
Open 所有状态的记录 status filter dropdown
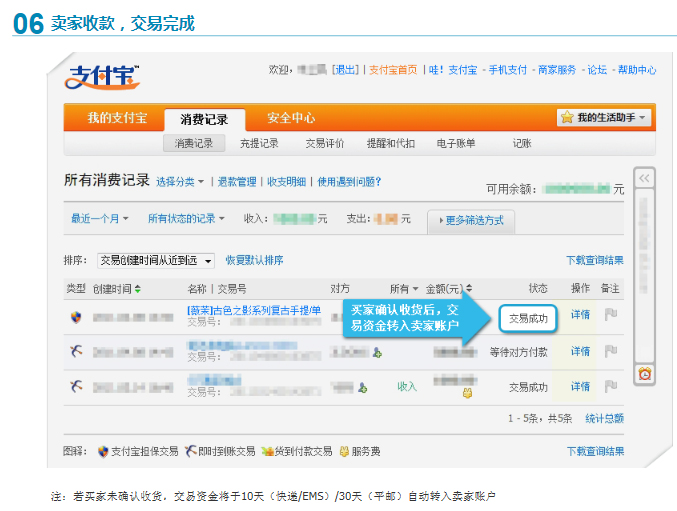coord(186,218)
